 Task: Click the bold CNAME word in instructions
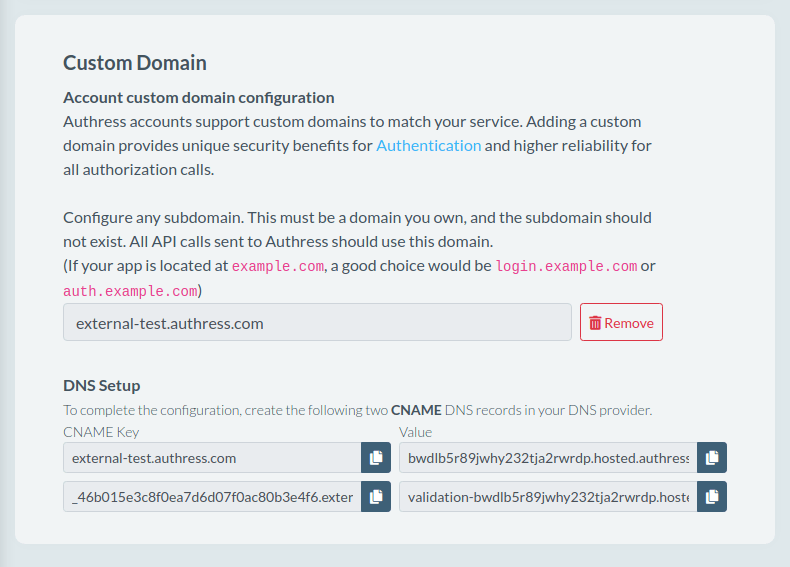pos(416,410)
